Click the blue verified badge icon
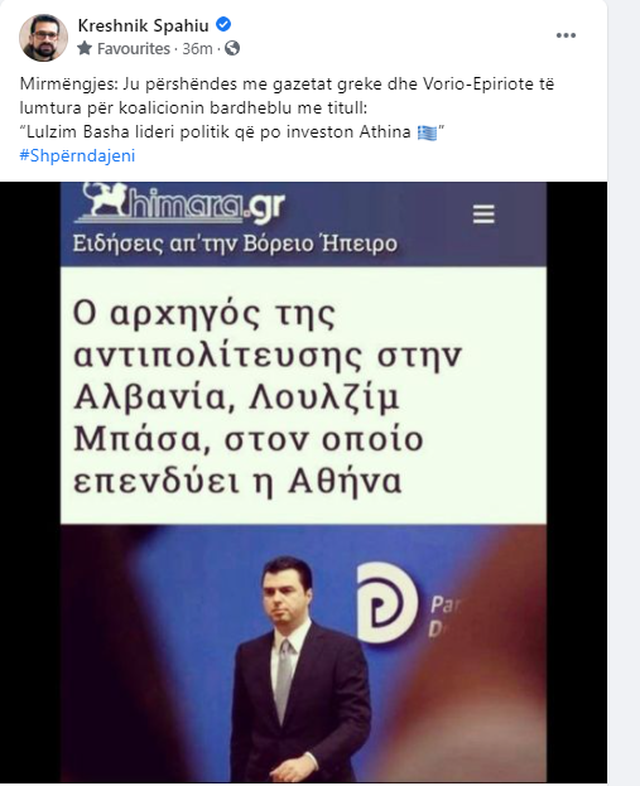 (223, 24)
